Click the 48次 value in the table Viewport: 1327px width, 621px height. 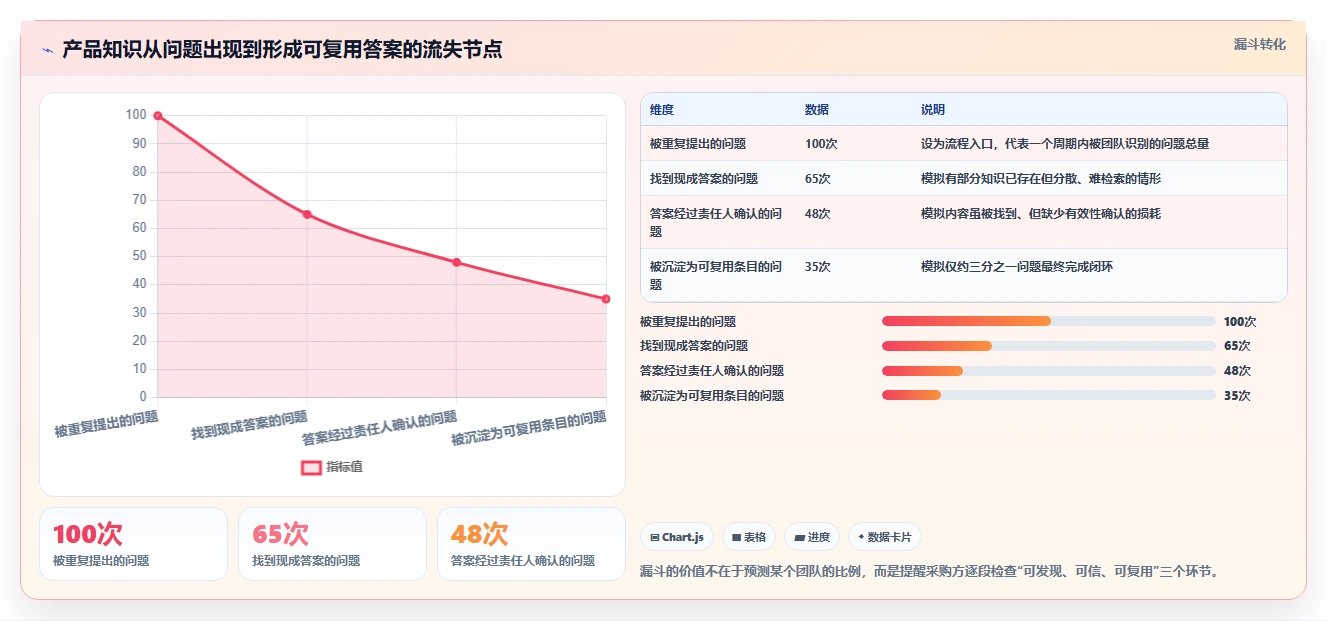coord(818,214)
